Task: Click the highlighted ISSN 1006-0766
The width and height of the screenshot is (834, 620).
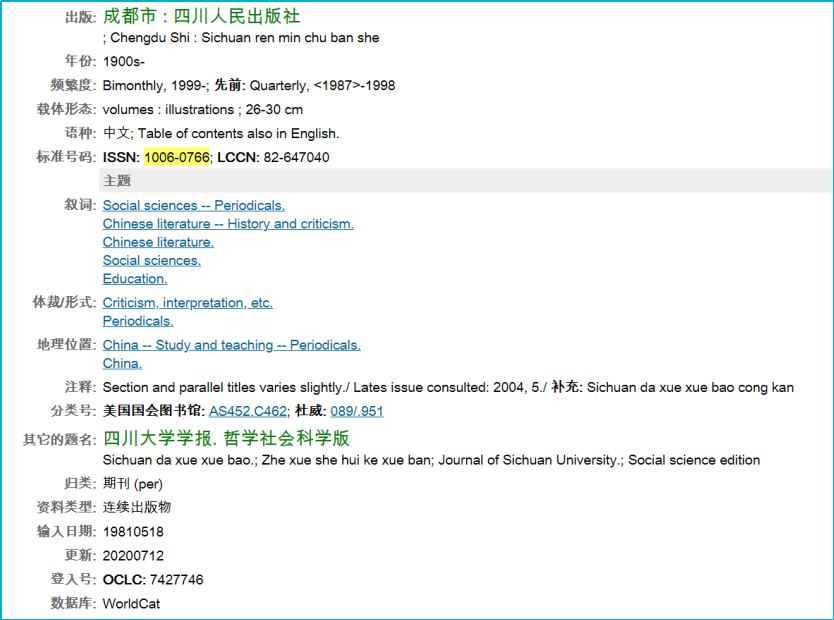Action: click(x=177, y=157)
